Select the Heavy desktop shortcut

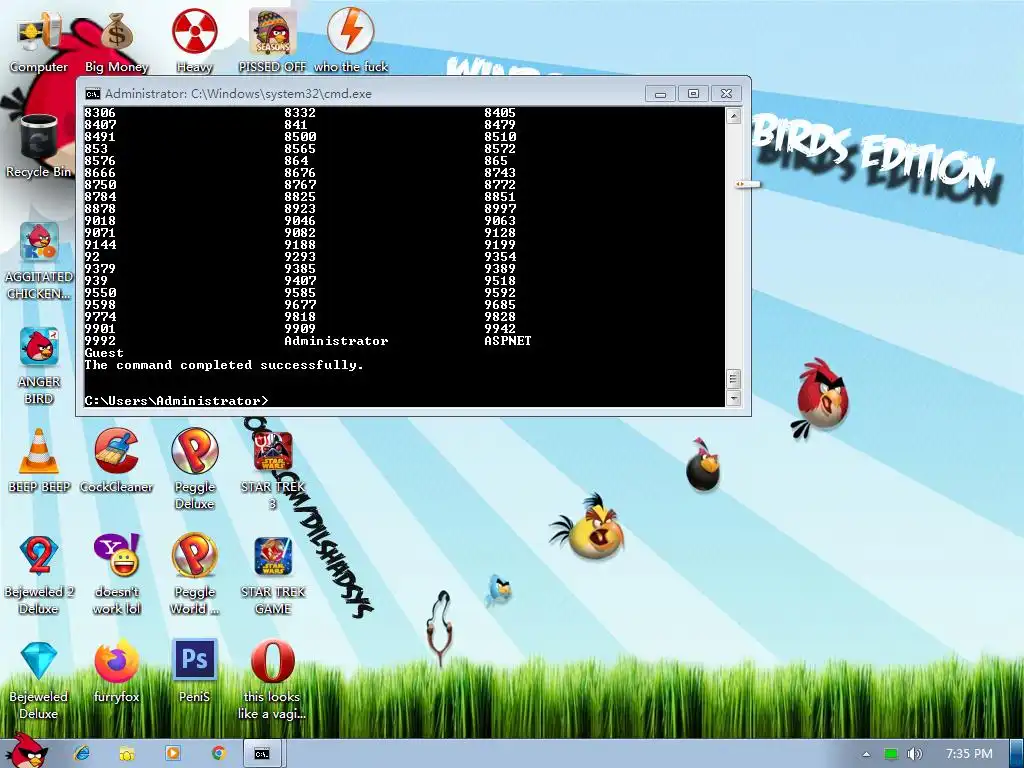[x=195, y=40]
